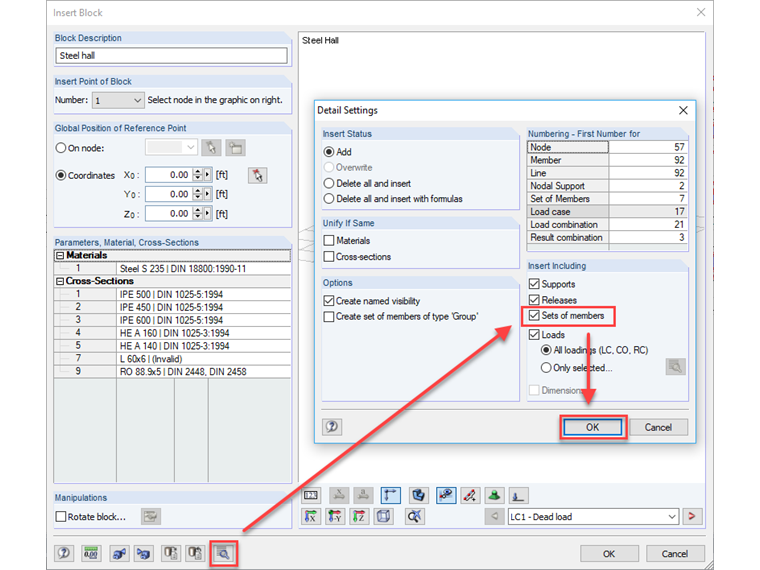Toggle the member view eye icon
The image size is (760, 570).
click(x=446, y=495)
